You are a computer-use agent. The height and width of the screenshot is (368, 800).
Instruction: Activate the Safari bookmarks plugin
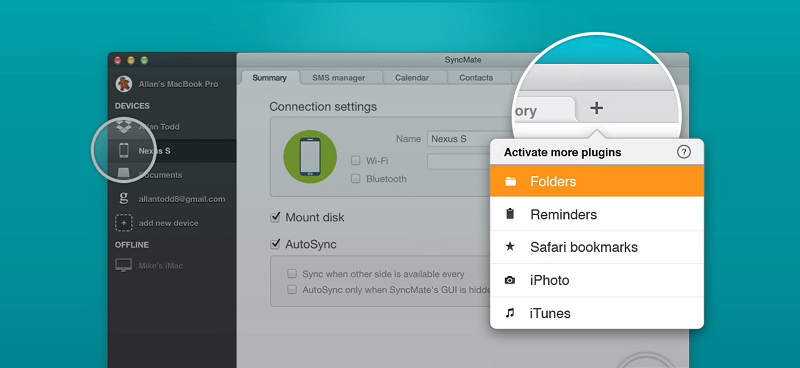click(x=597, y=247)
